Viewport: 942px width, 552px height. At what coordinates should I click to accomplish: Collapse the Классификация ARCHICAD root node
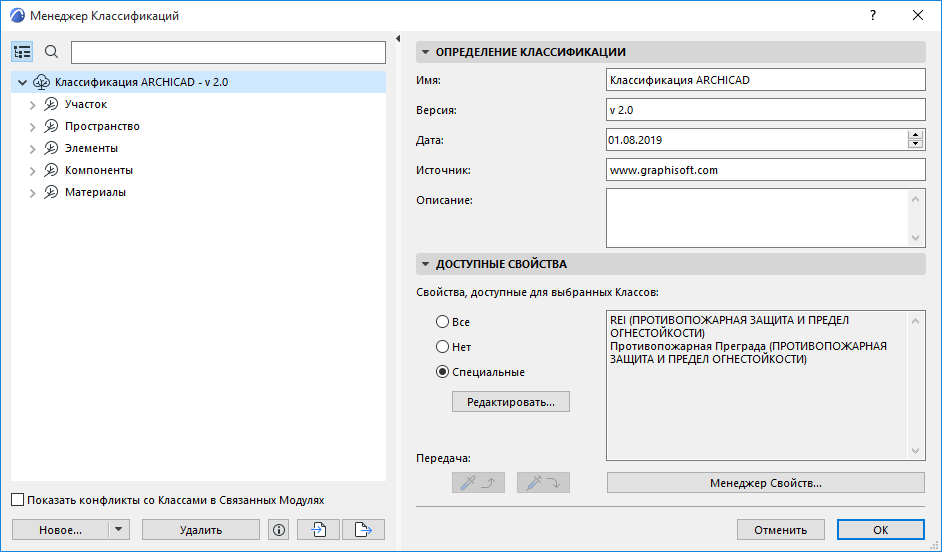click(22, 82)
